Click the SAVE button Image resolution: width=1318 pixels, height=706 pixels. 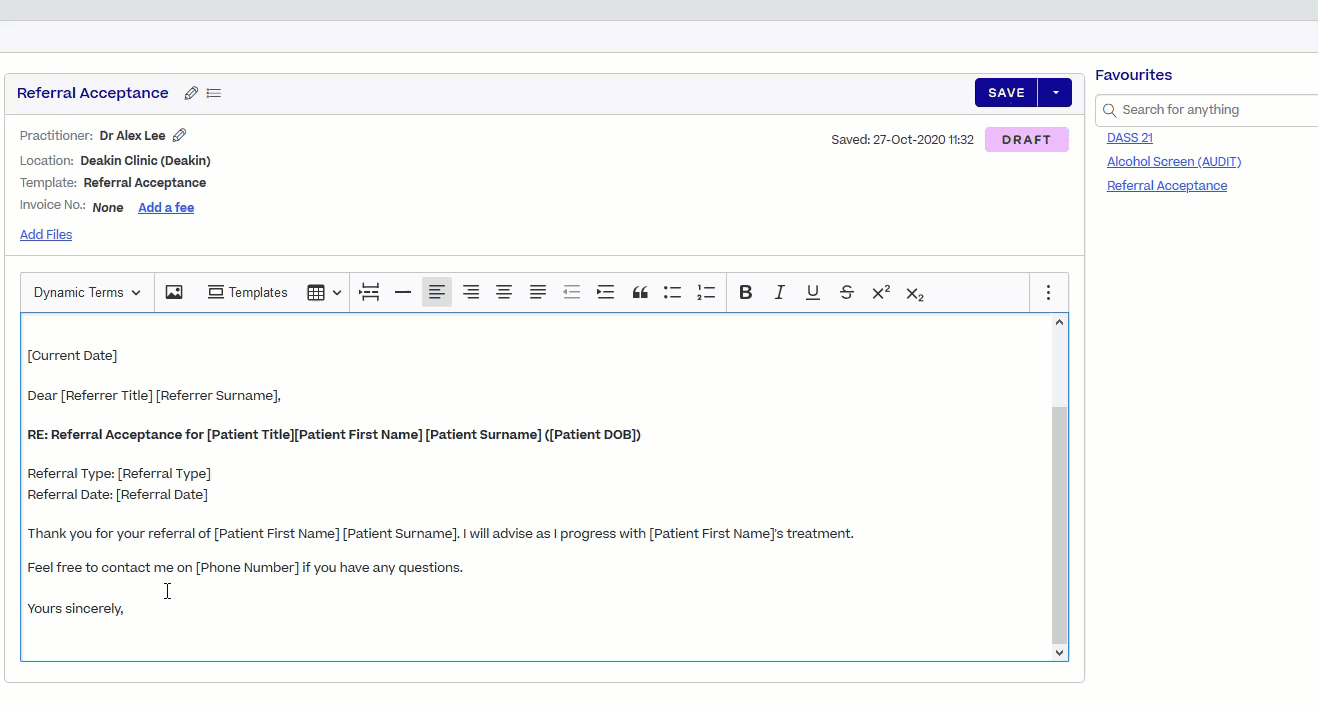tap(1006, 93)
